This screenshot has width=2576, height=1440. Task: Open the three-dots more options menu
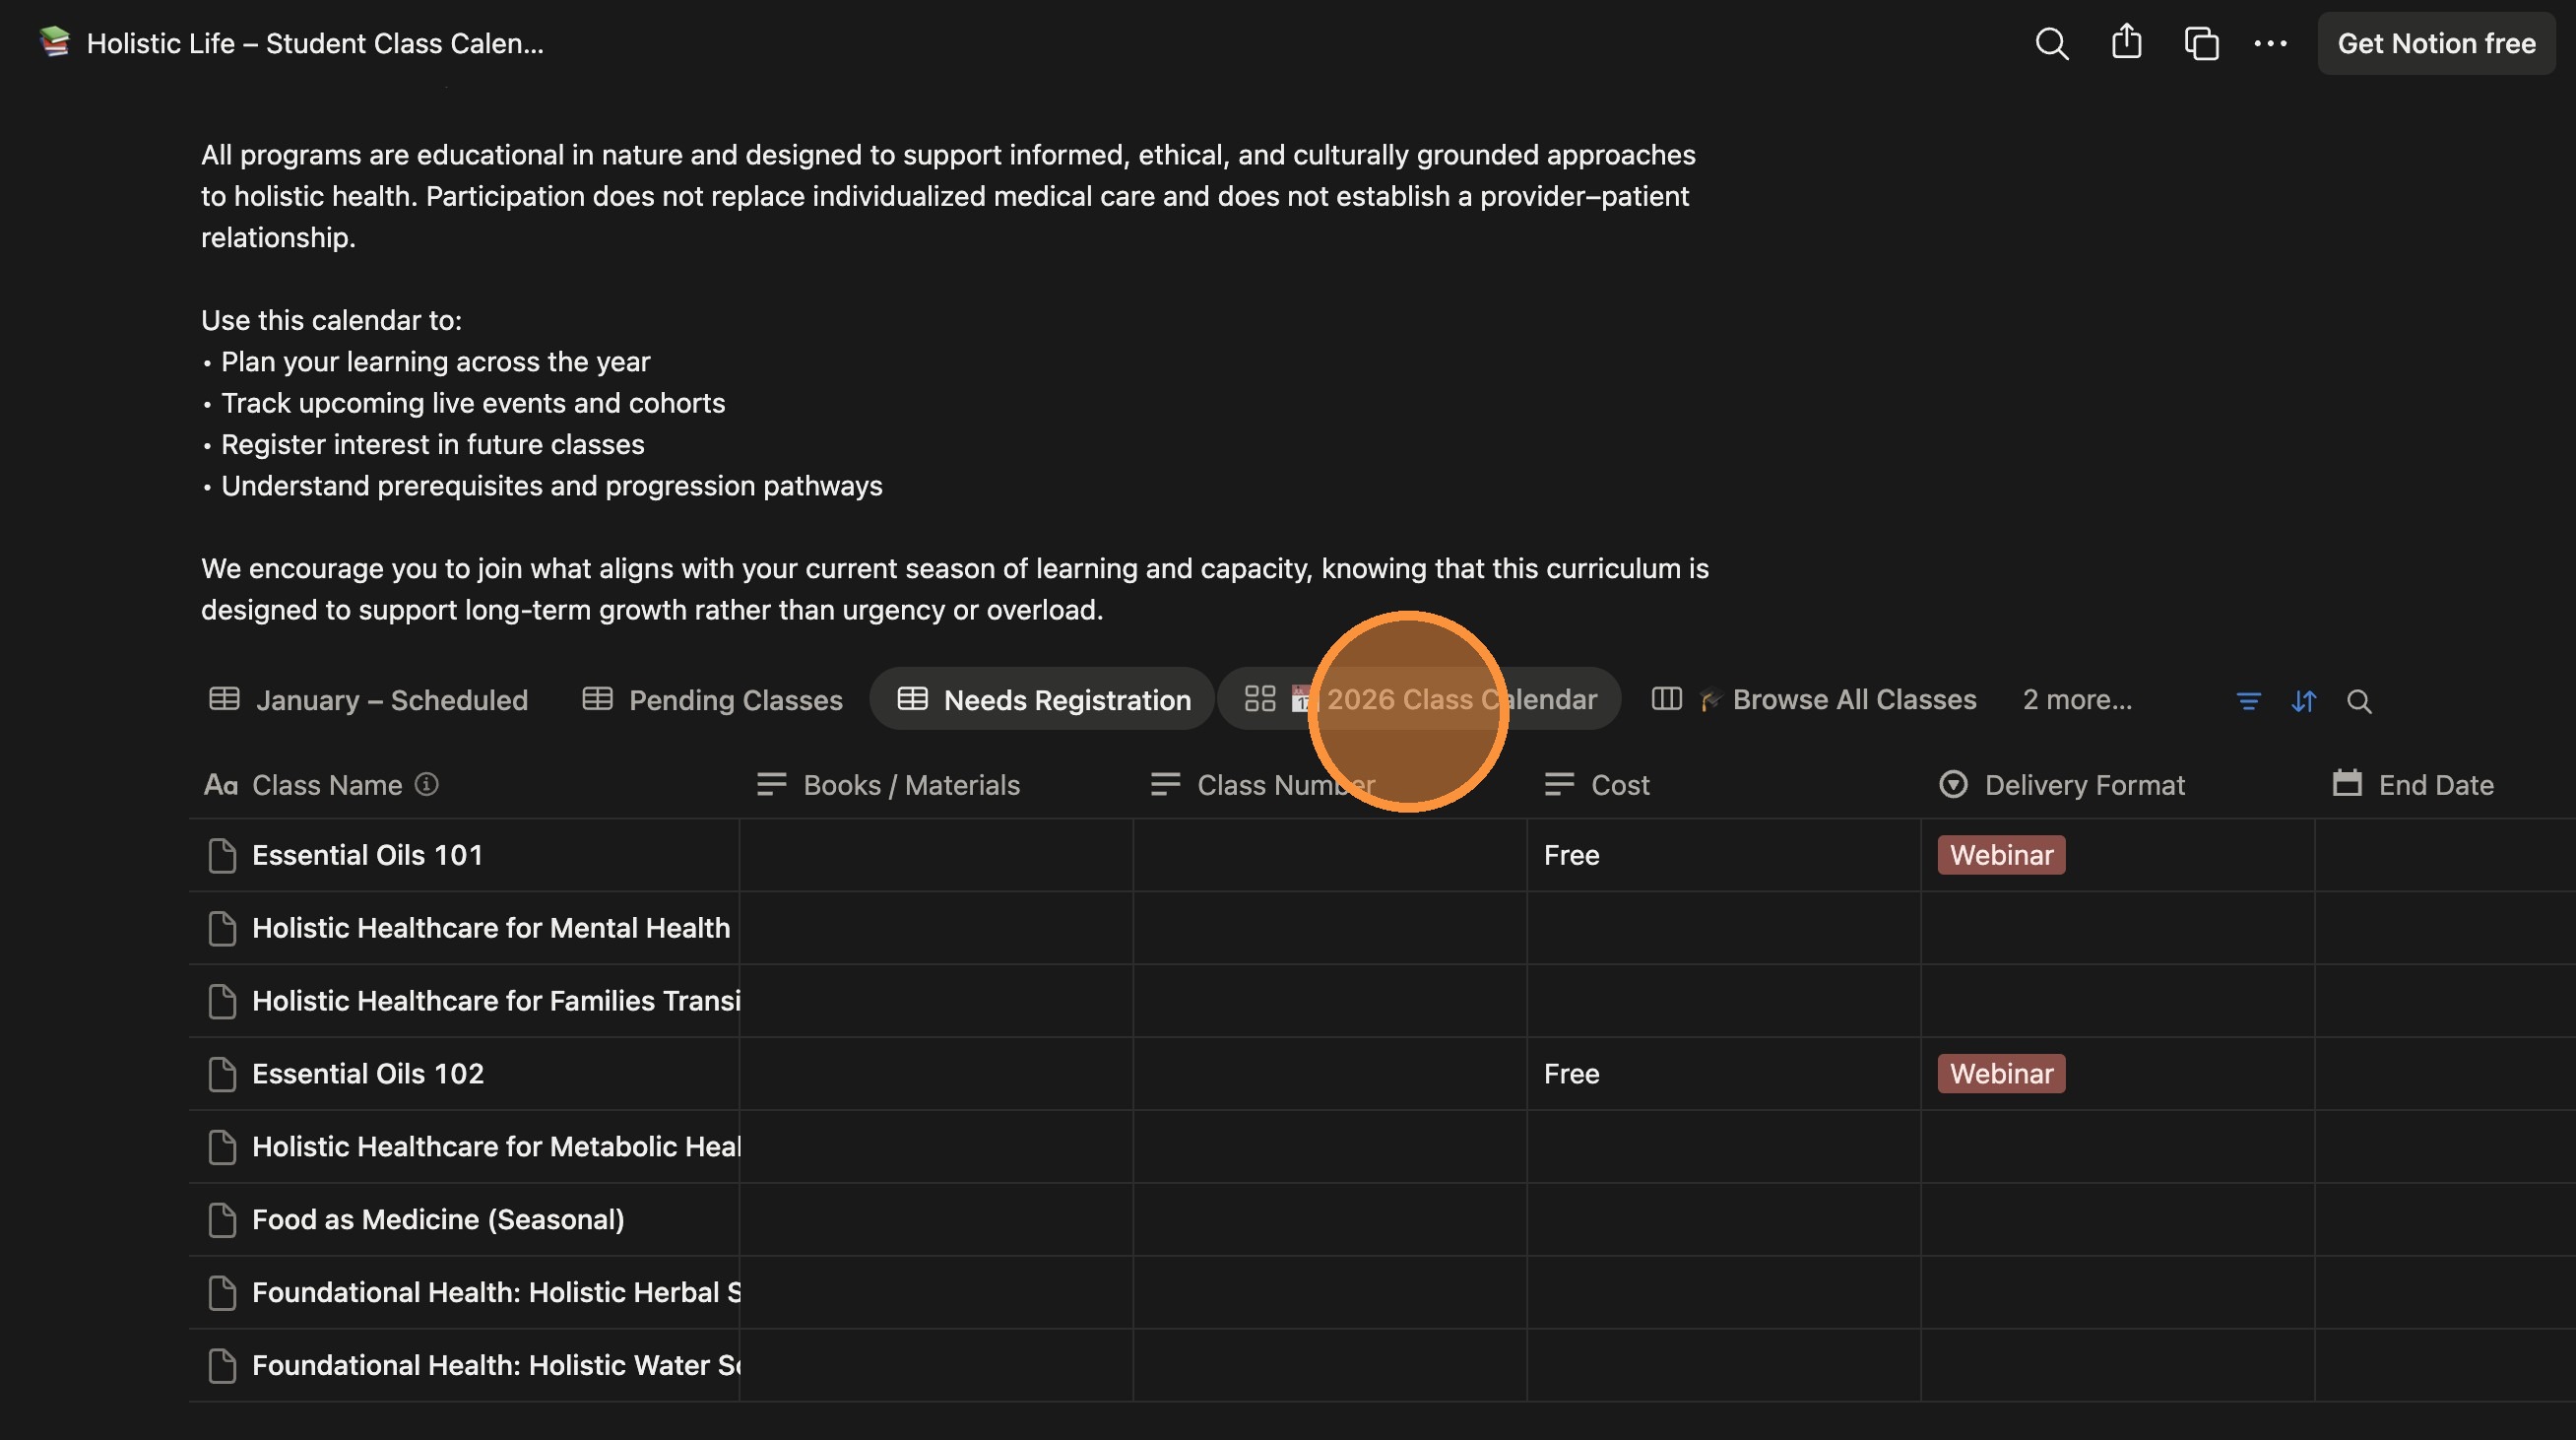(x=2270, y=43)
